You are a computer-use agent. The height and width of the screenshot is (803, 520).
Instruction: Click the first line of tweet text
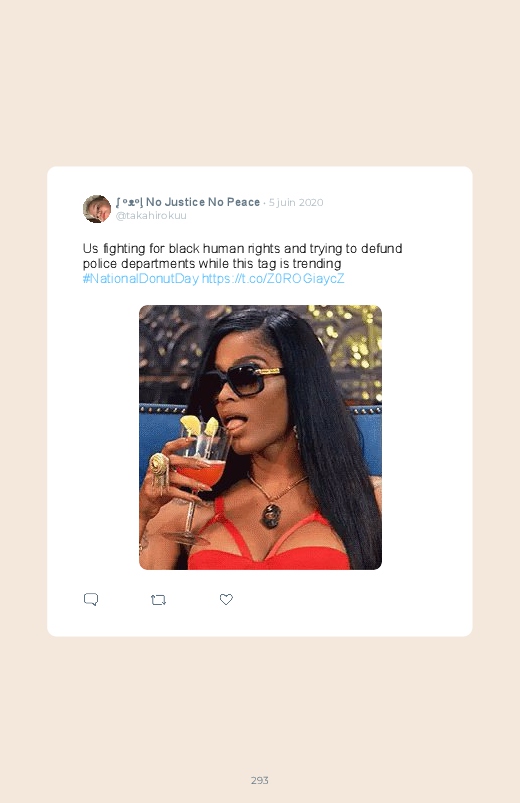(x=242, y=249)
